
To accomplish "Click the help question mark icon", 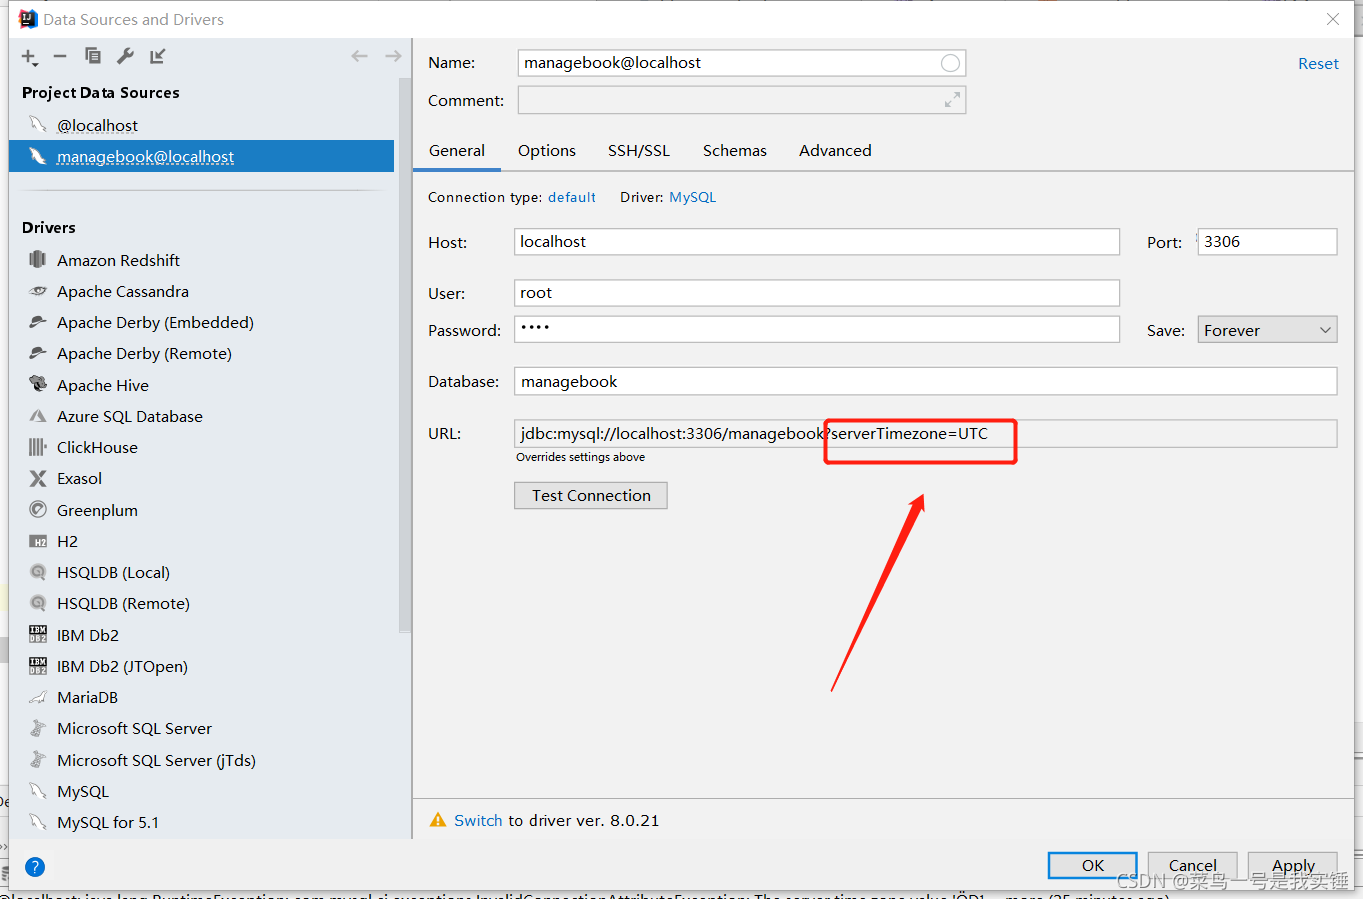I will pos(34,866).
